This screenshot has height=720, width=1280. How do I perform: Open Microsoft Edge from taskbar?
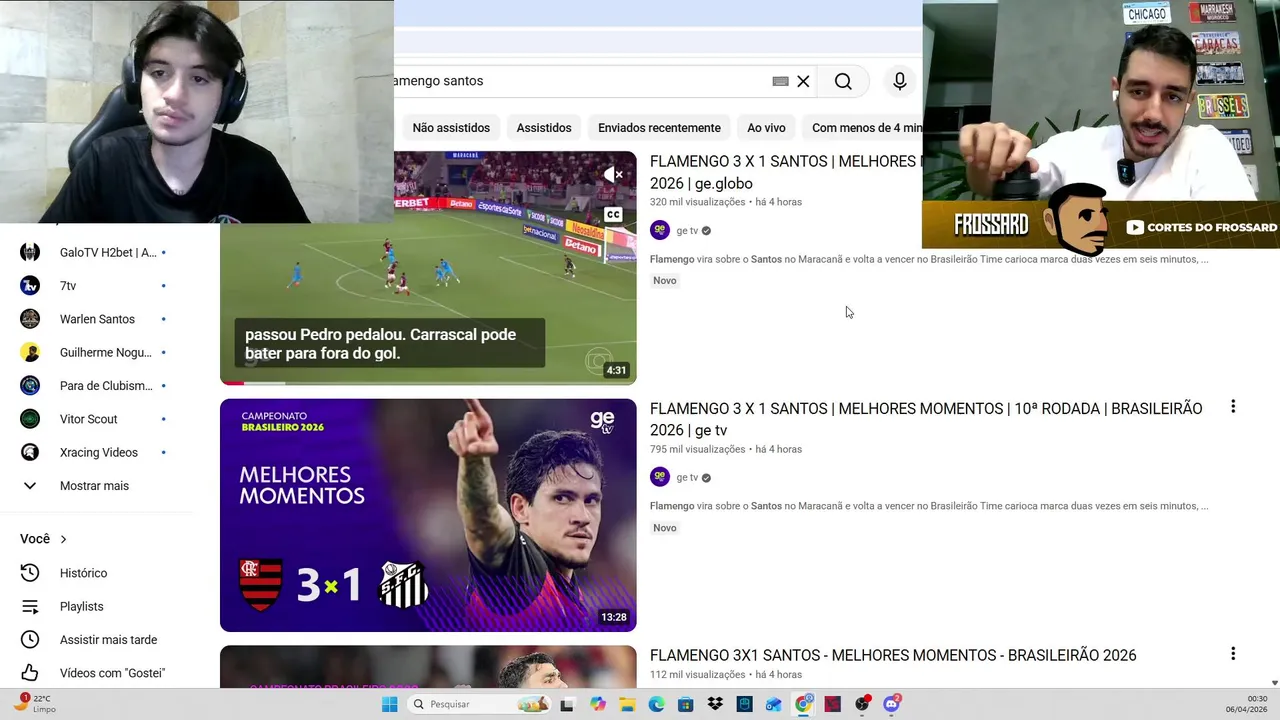click(656, 704)
